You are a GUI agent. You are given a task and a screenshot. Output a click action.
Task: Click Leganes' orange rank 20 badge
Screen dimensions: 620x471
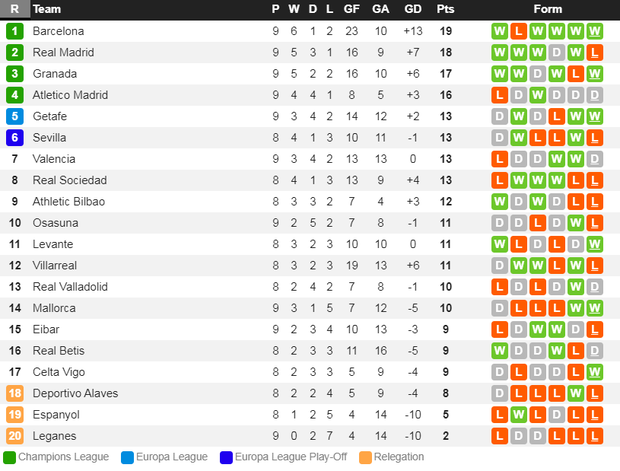(15, 436)
